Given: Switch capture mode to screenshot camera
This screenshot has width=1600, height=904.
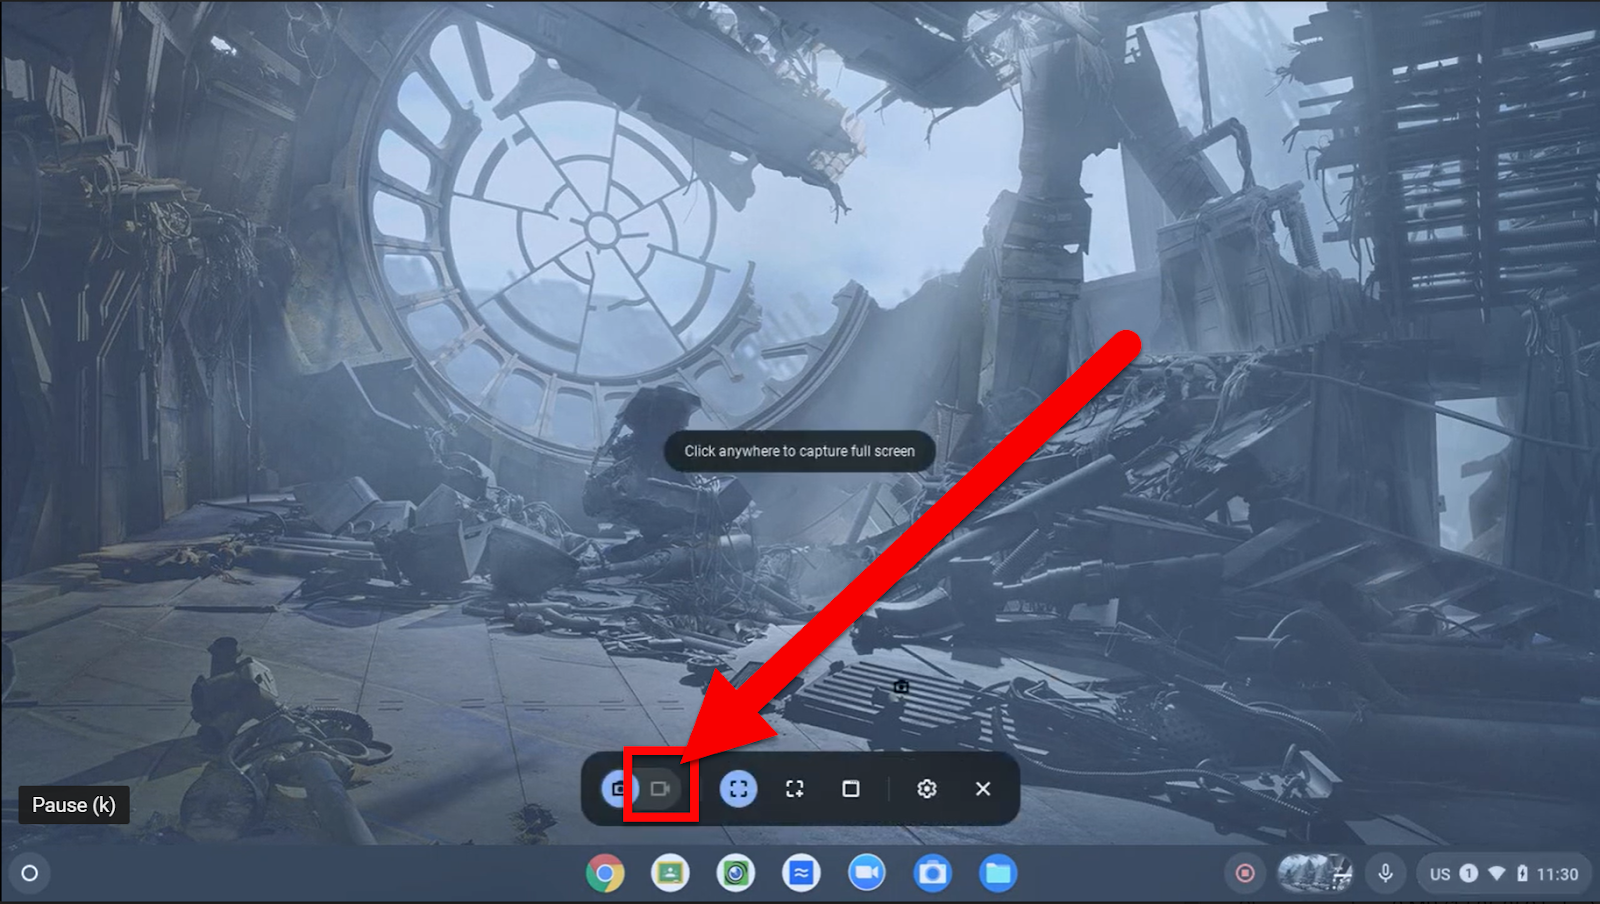Looking at the screenshot, I should (x=618, y=789).
